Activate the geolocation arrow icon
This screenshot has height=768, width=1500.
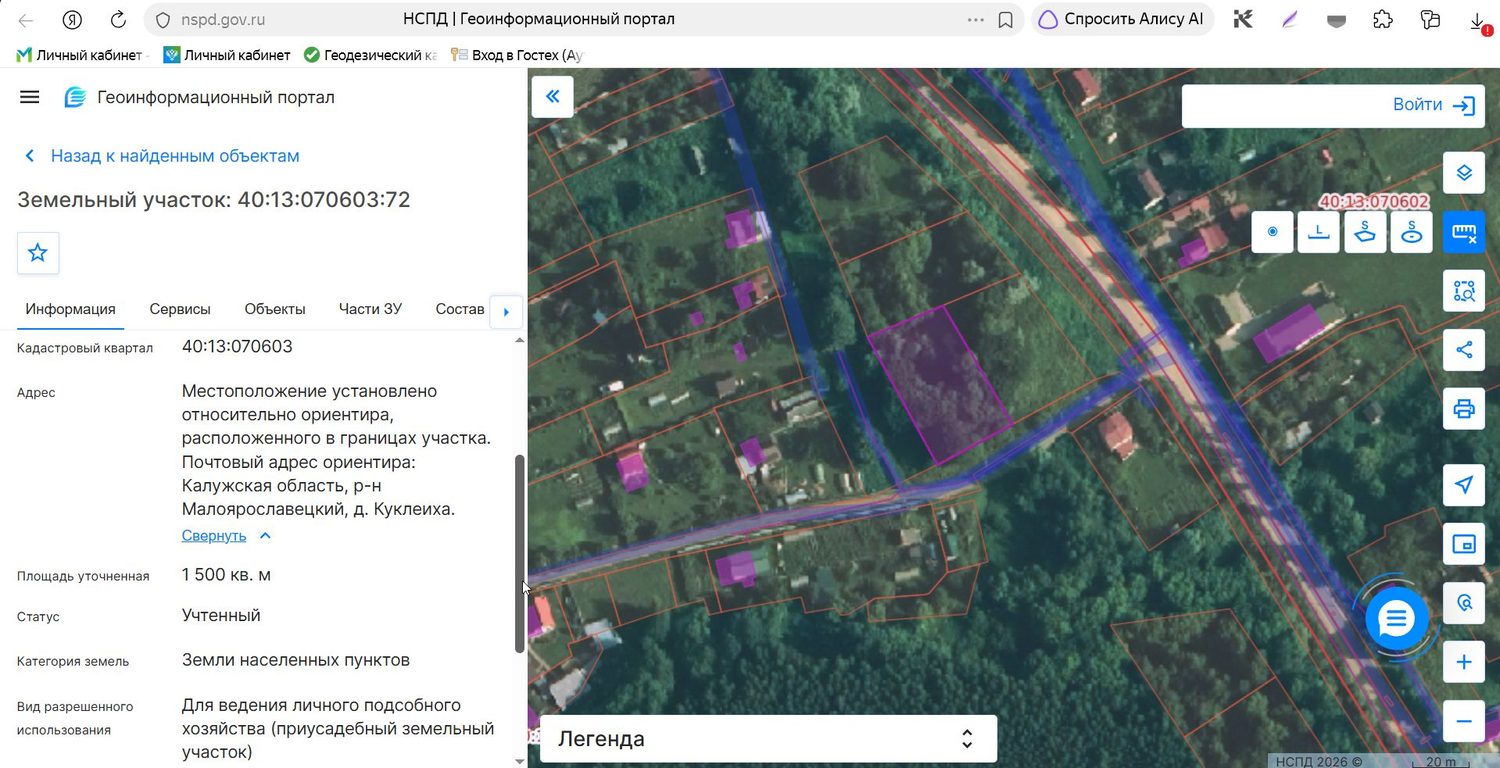tap(1464, 485)
